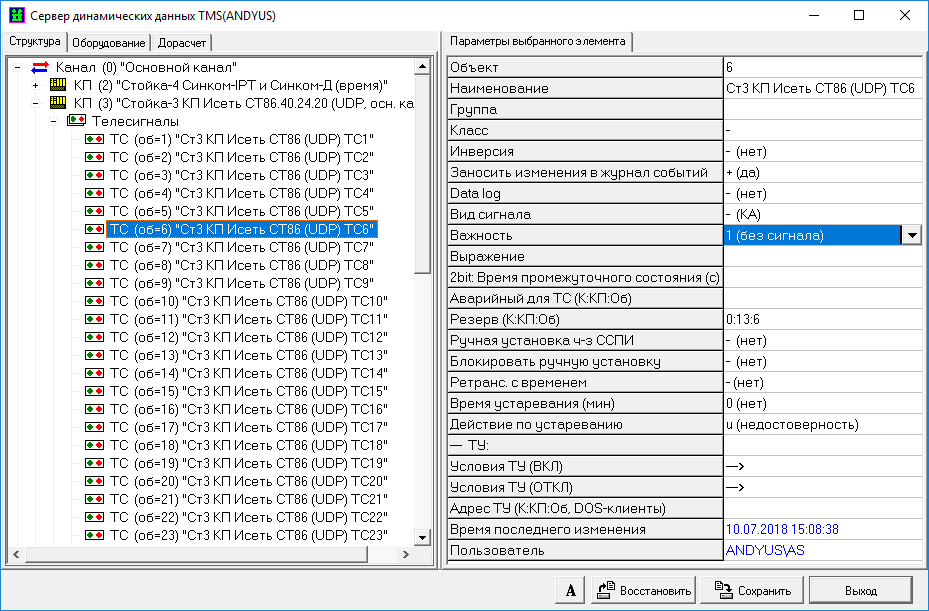Image resolution: width=929 pixels, height=611 pixels.
Task: Toggle the Инверсия value field
Action: [822, 151]
